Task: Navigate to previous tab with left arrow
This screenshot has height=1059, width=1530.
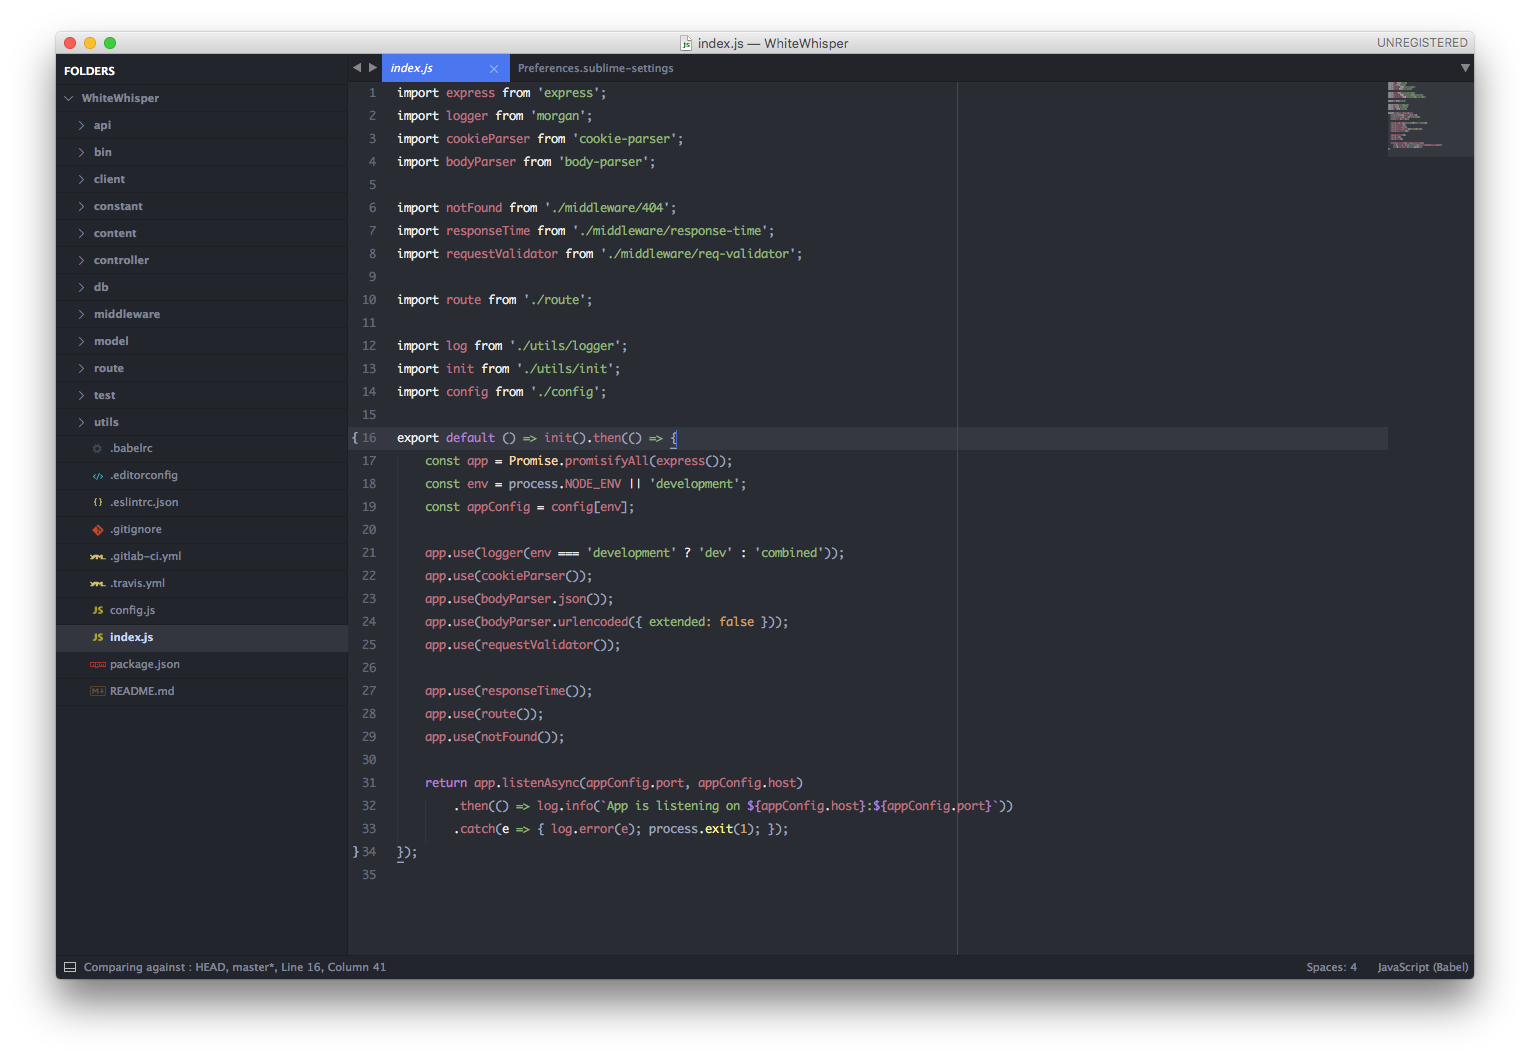Action: (357, 68)
